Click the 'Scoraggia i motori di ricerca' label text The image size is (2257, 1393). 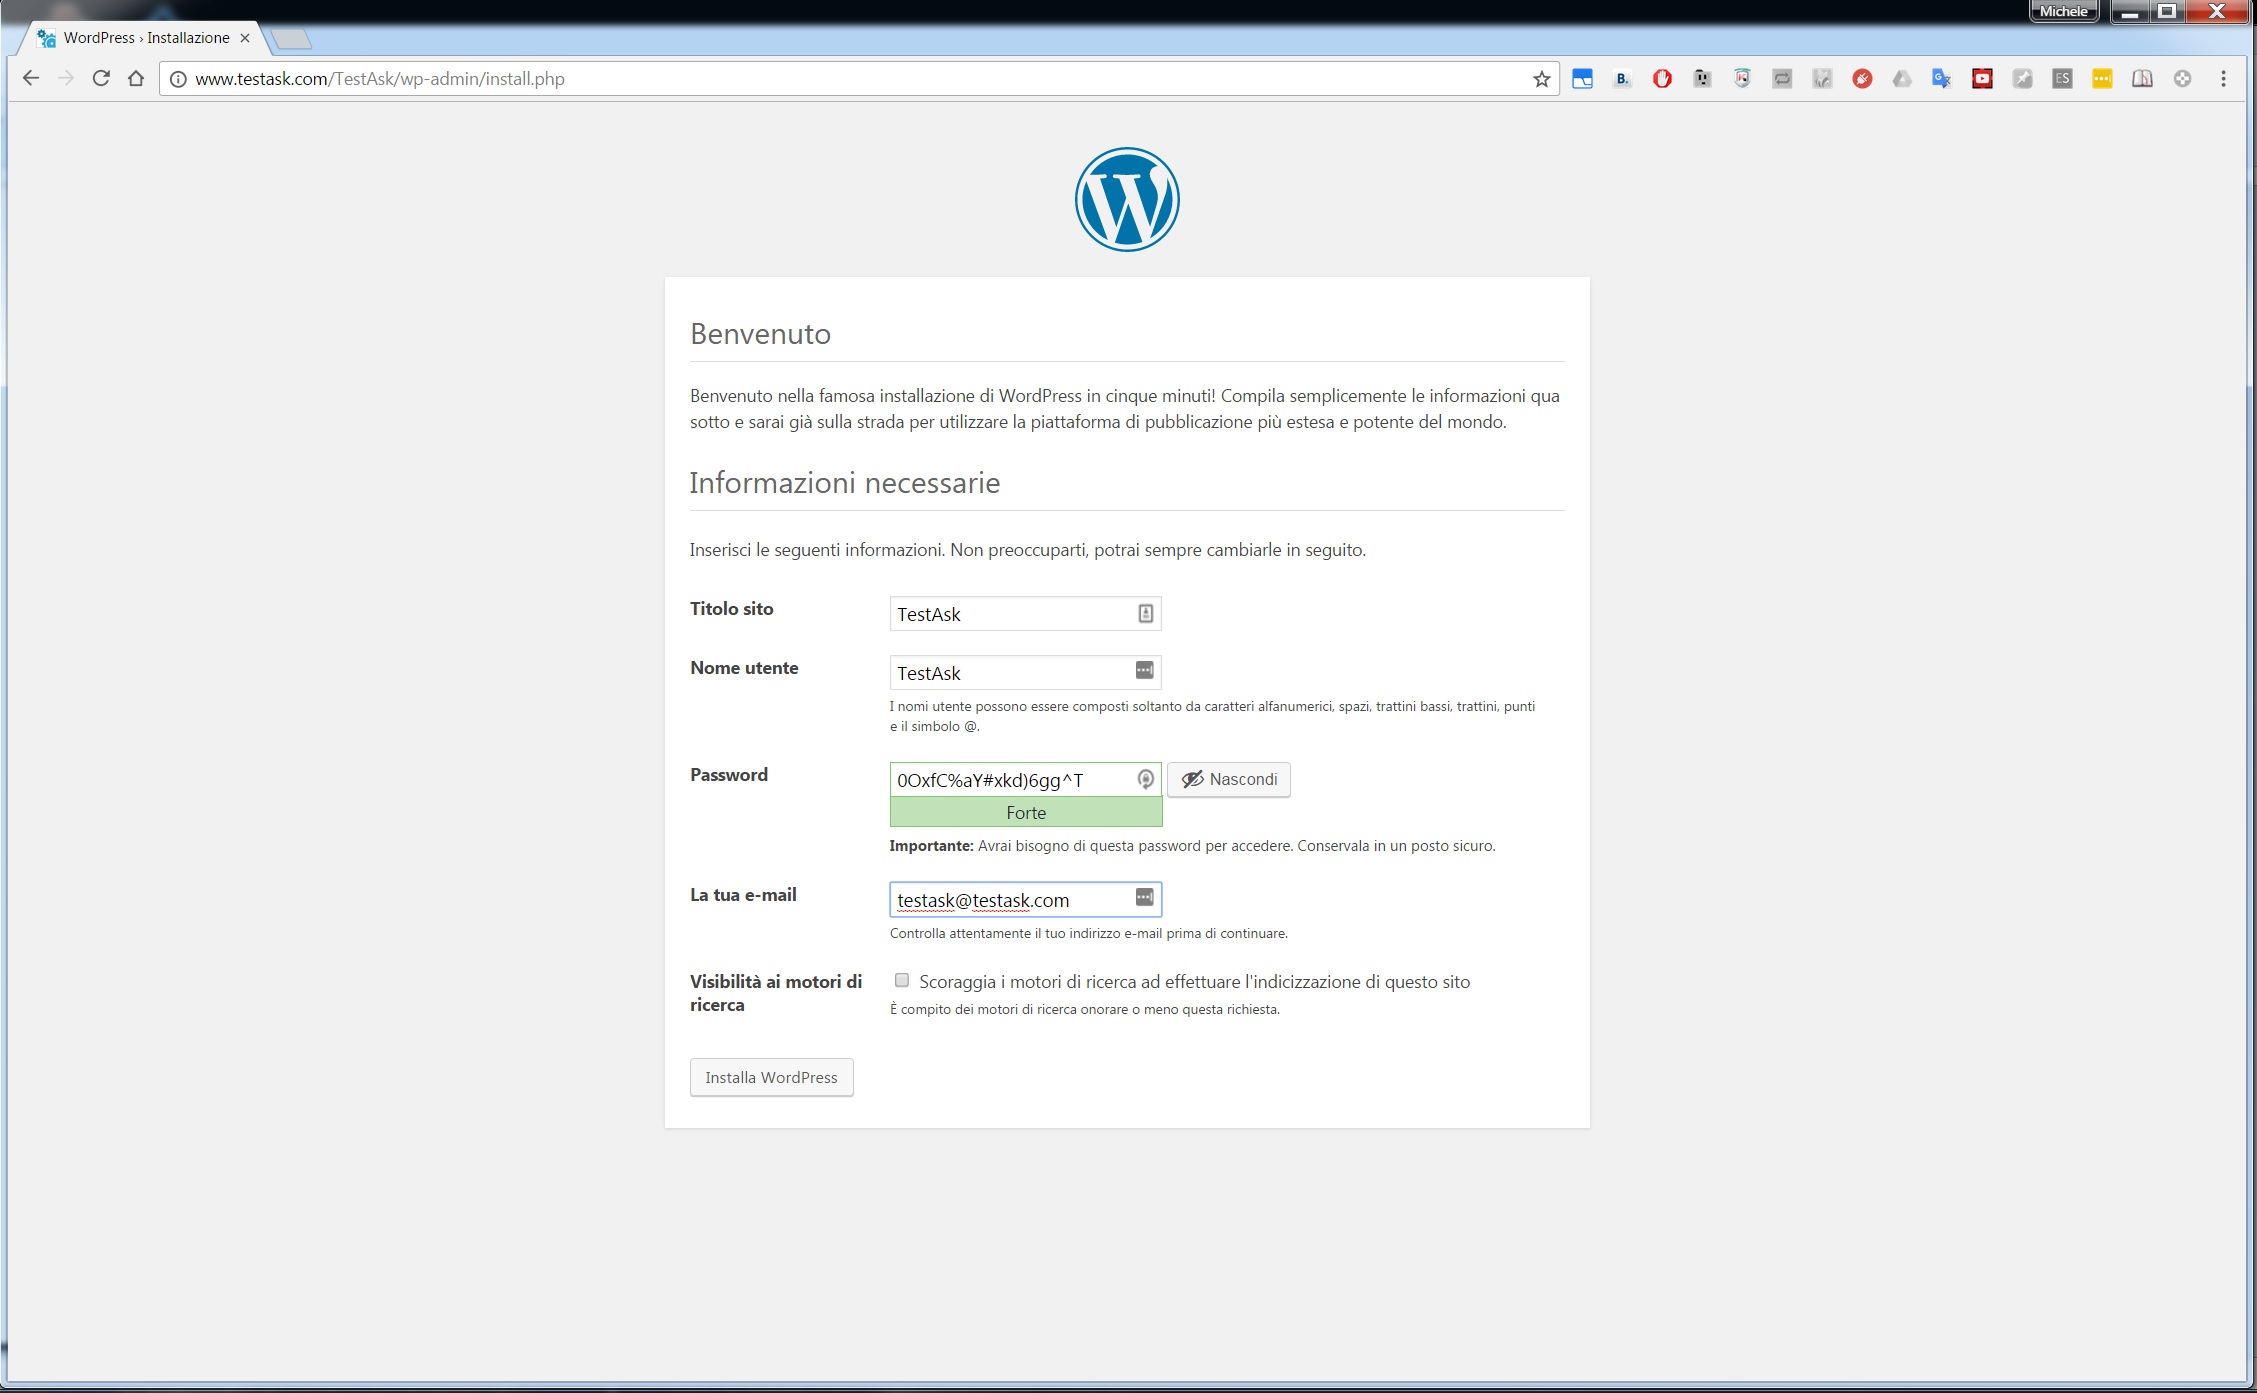(x=1195, y=982)
